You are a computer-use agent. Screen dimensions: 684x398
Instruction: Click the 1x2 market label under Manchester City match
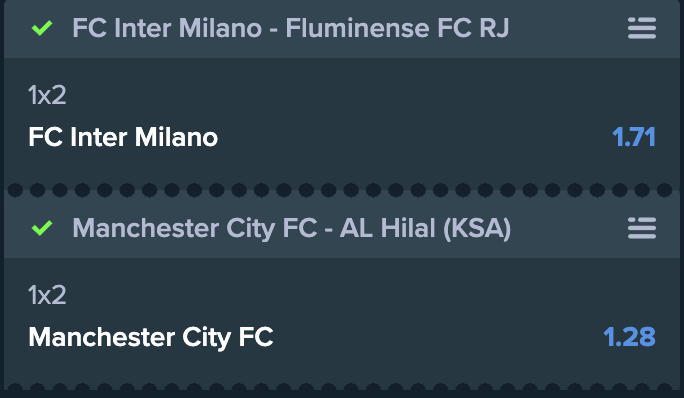(47, 295)
